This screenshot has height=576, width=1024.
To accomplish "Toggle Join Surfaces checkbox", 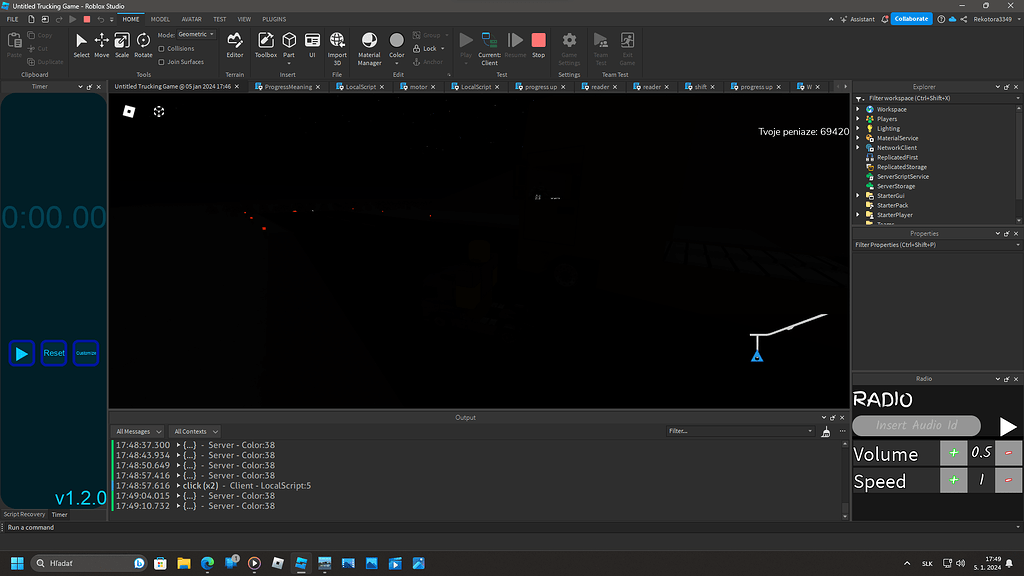I will coord(161,62).
